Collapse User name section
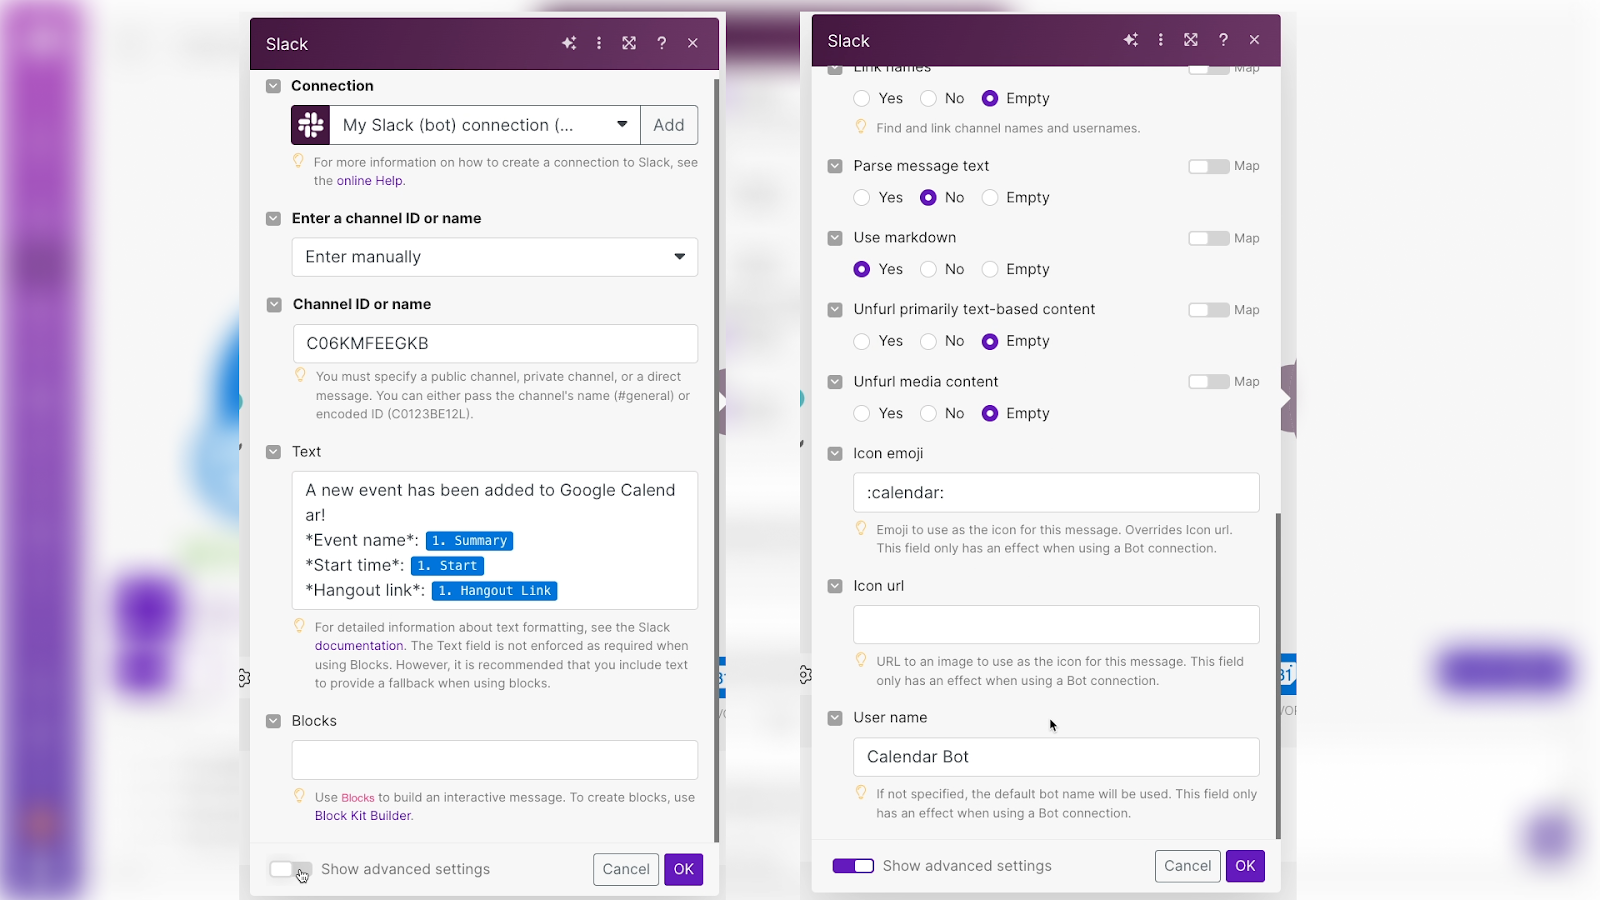The width and height of the screenshot is (1600, 900). 835,718
